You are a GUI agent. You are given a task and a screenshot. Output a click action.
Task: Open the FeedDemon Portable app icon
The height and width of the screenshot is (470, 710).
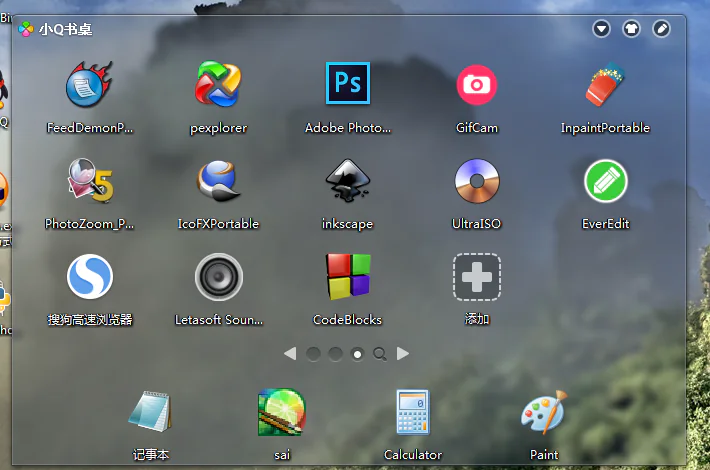(x=90, y=86)
